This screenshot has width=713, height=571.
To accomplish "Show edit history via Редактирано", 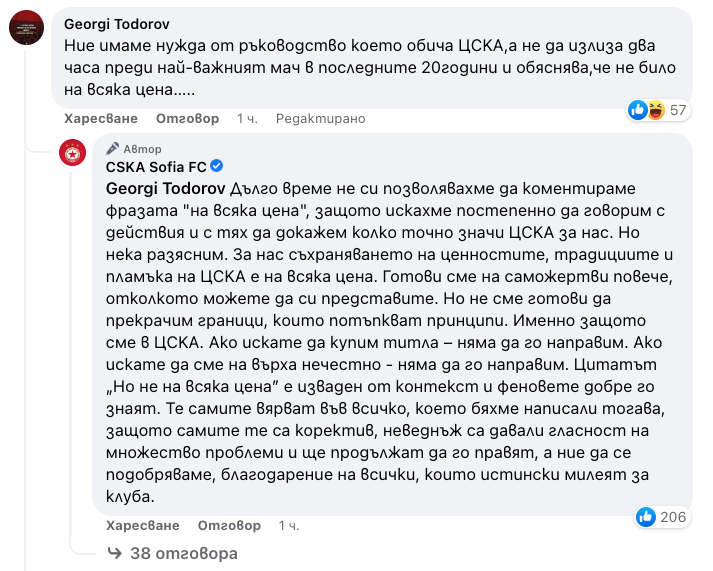I will pyautogui.click(x=320, y=118).
